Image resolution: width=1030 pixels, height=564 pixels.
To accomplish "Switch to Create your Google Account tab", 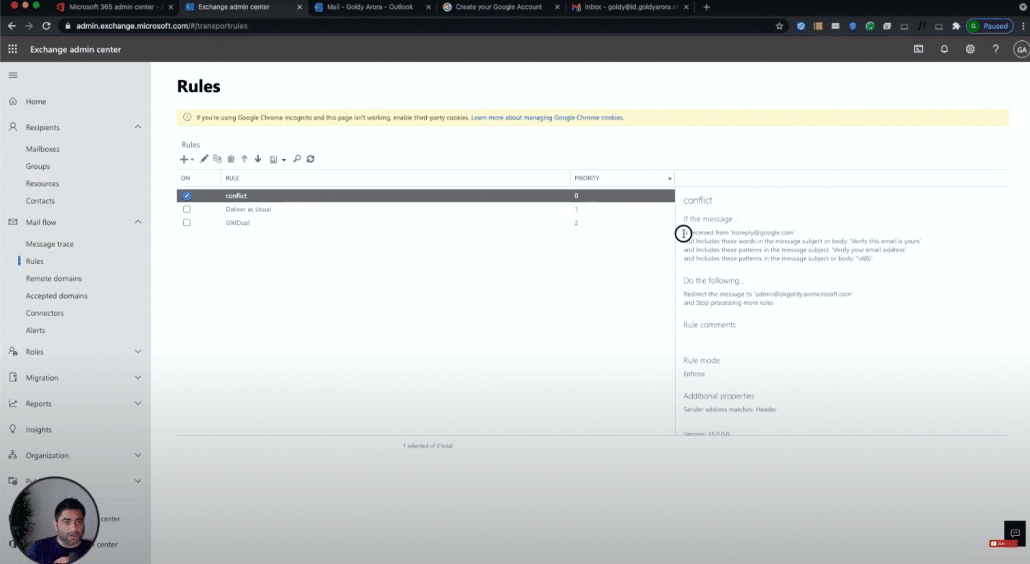I will [499, 7].
